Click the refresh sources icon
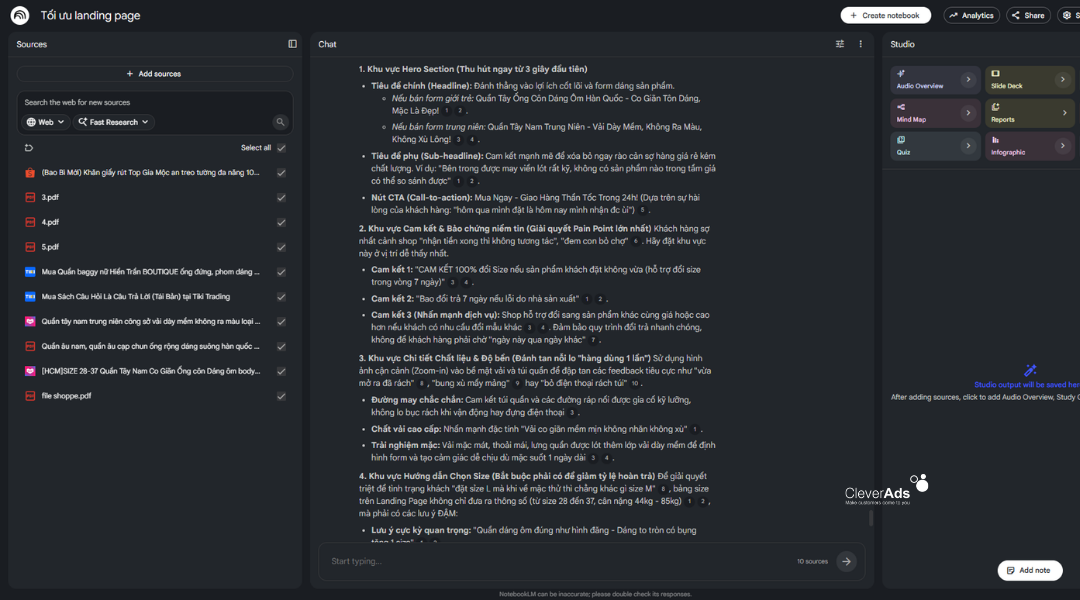Image resolution: width=1080 pixels, height=600 pixels. (29, 147)
